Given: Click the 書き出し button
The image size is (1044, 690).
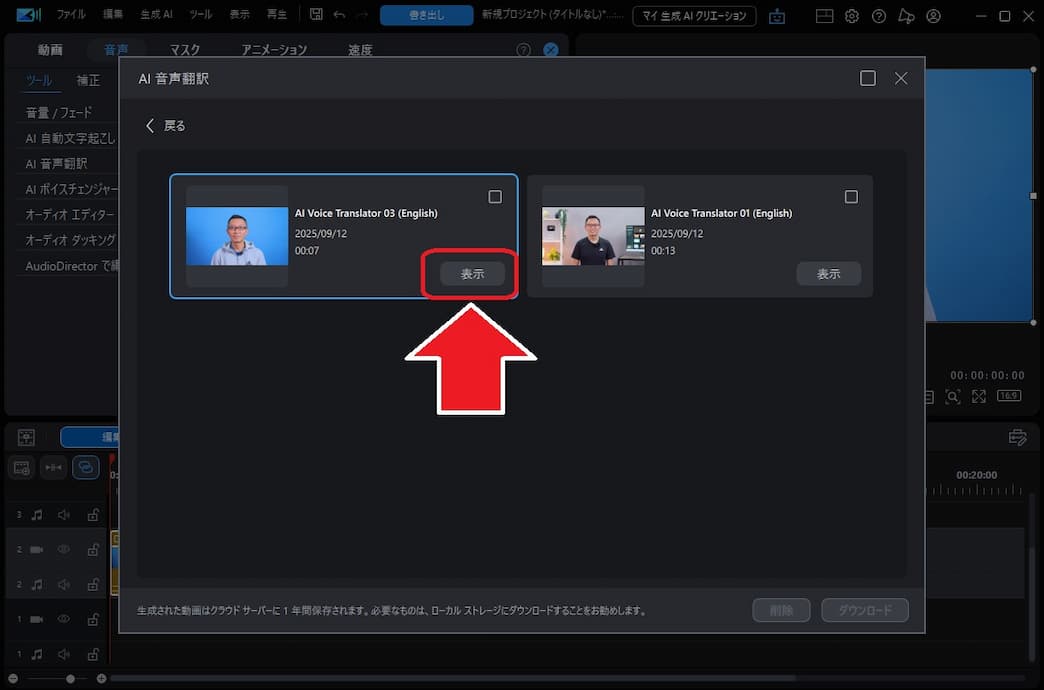Looking at the screenshot, I should coord(425,15).
